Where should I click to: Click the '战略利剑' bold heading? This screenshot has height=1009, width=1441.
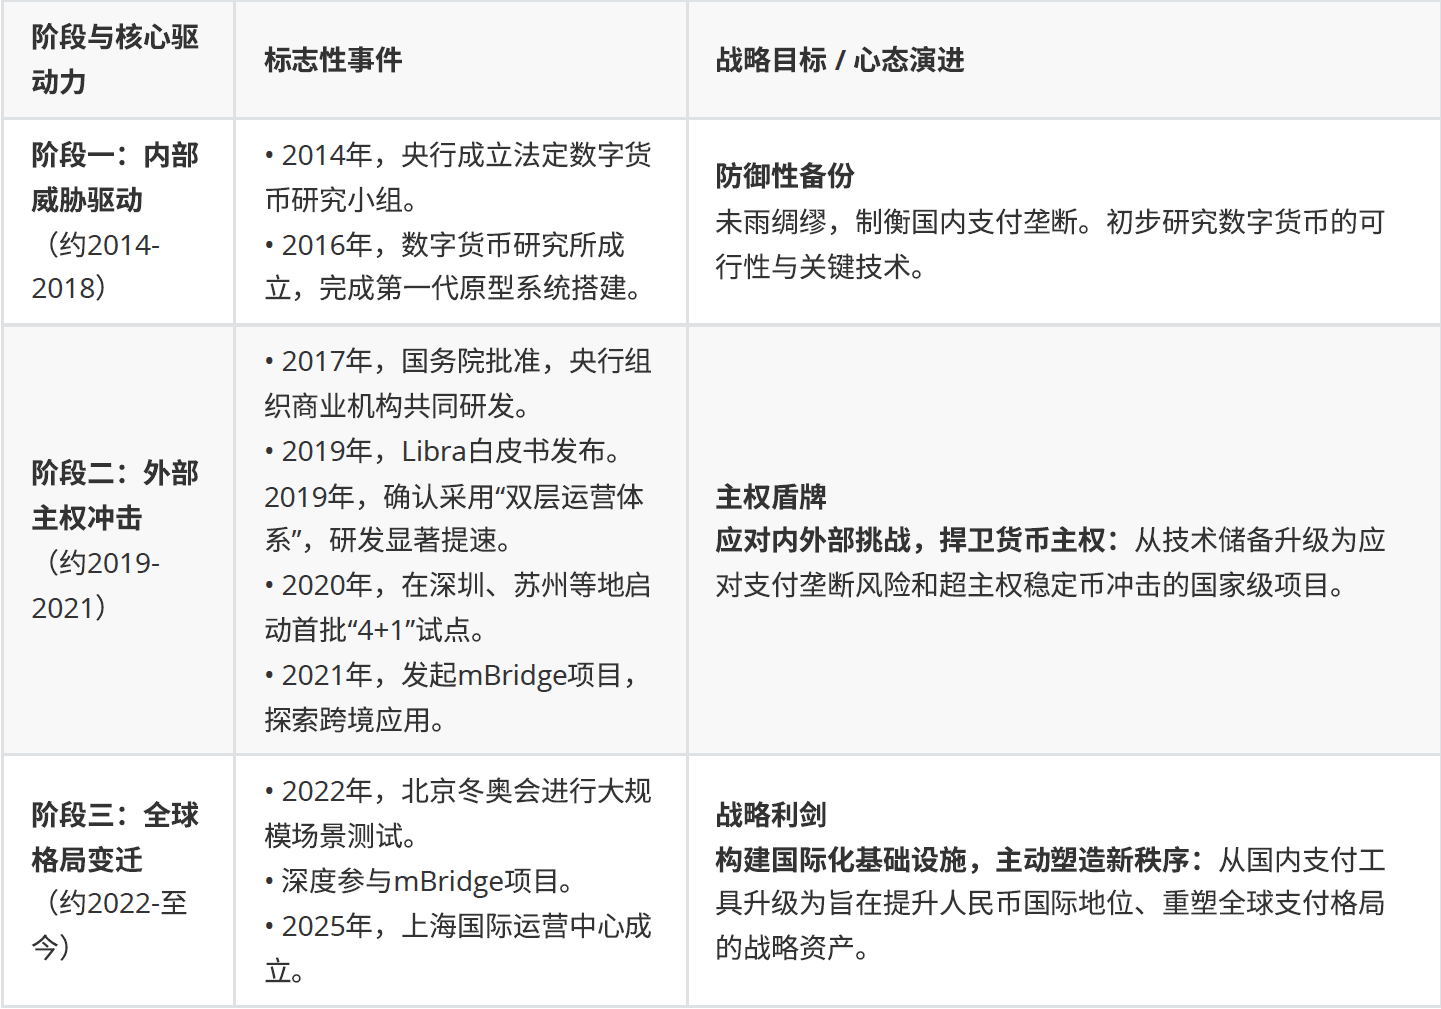click(771, 815)
